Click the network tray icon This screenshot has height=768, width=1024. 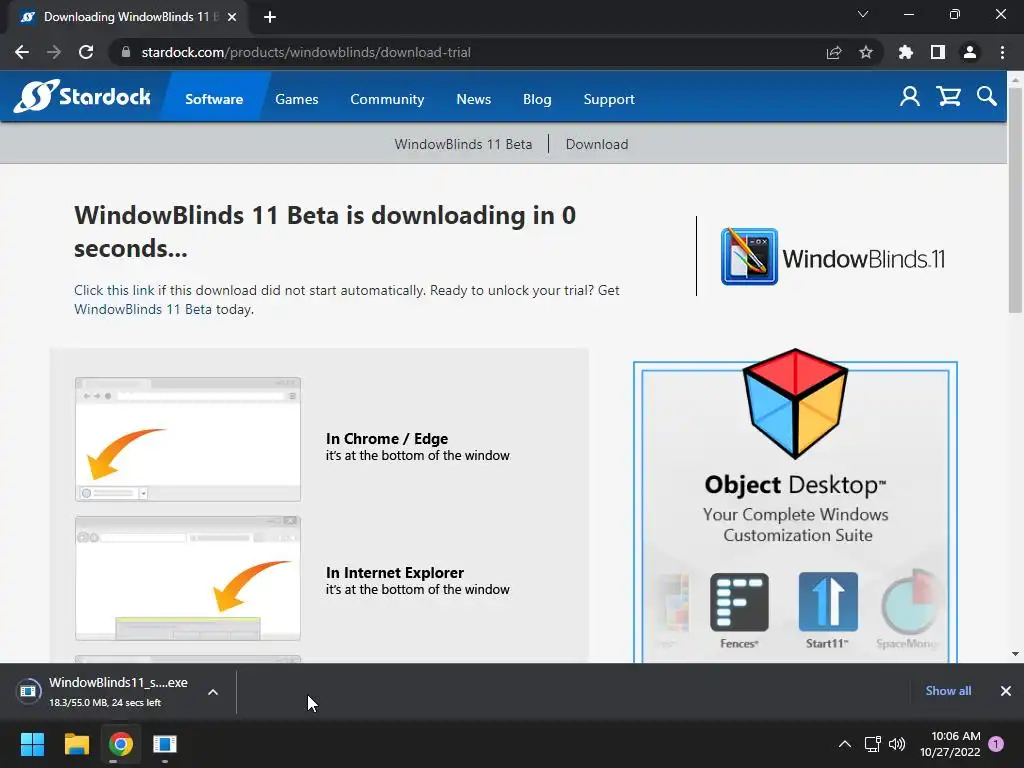[x=872, y=744]
